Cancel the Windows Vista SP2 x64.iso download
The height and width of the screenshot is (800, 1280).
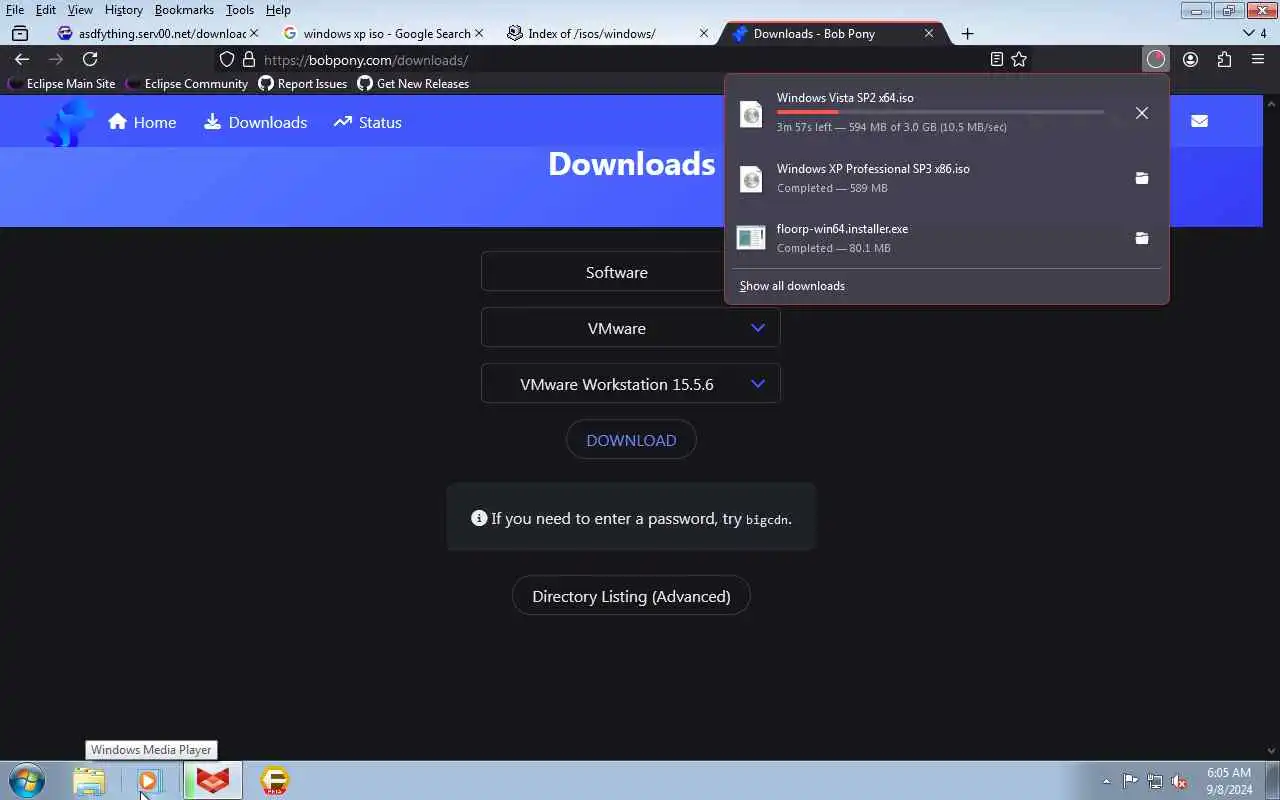(1142, 113)
